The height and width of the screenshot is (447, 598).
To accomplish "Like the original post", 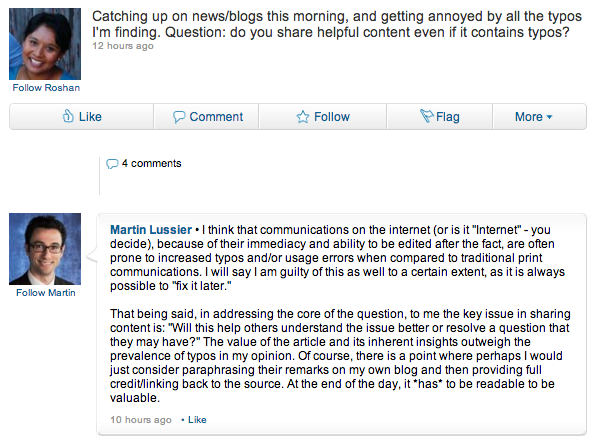I will [82, 117].
